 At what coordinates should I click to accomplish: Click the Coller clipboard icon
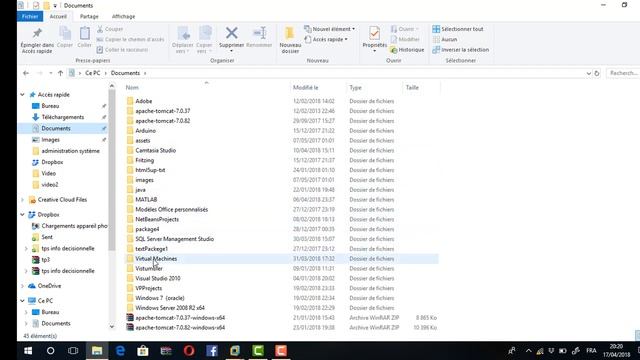[x=84, y=33]
